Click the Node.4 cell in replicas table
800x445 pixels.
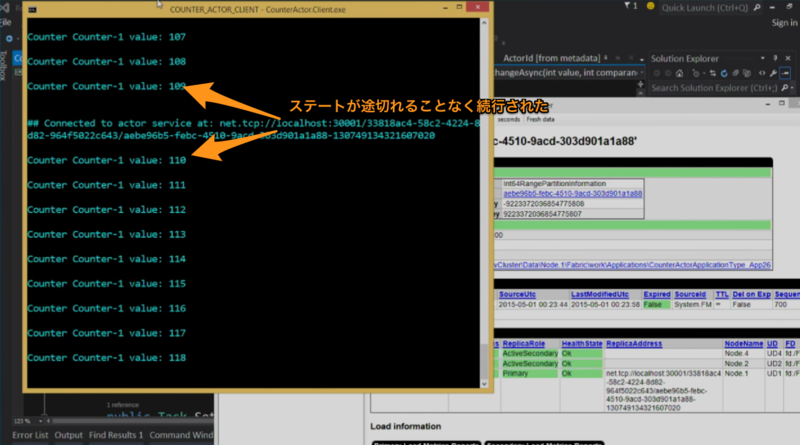tap(736, 354)
